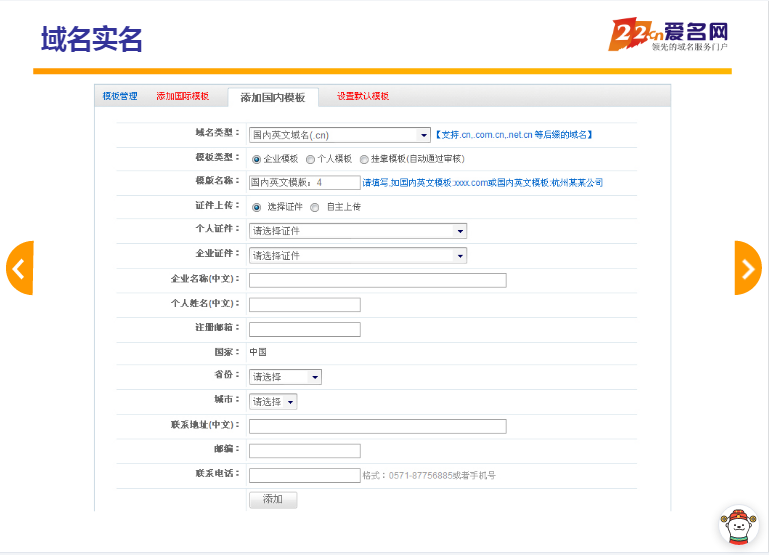Click the 添加 submit button
The height and width of the screenshot is (555, 769).
(272, 499)
